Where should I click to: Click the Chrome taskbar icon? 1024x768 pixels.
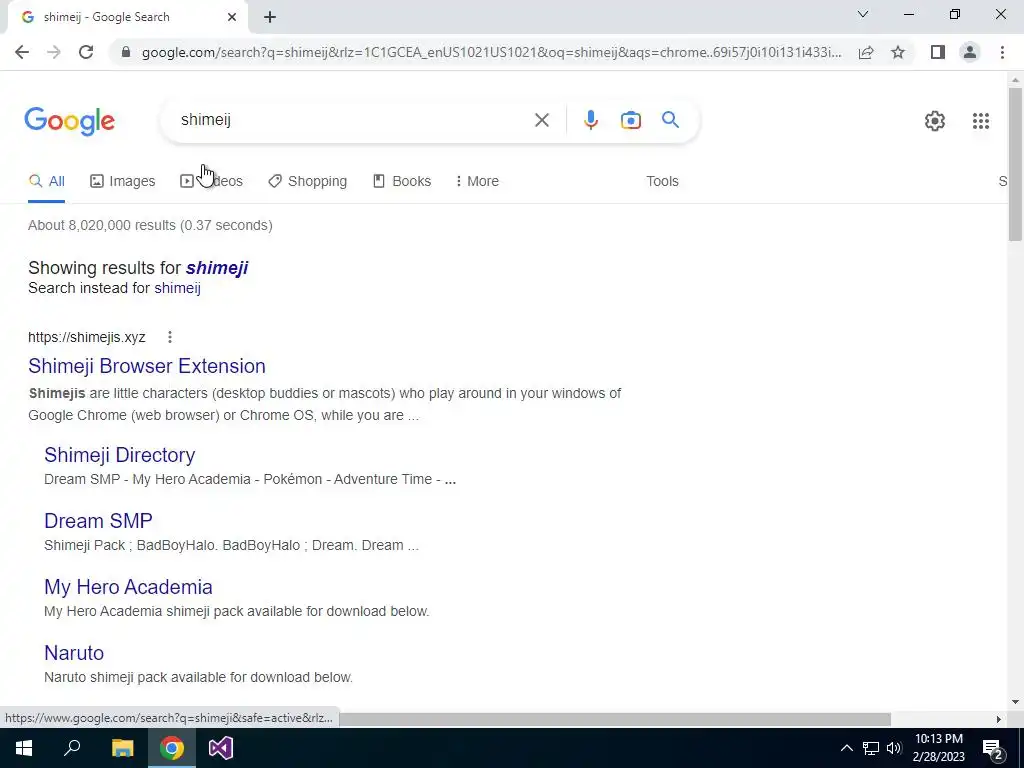[x=172, y=748]
